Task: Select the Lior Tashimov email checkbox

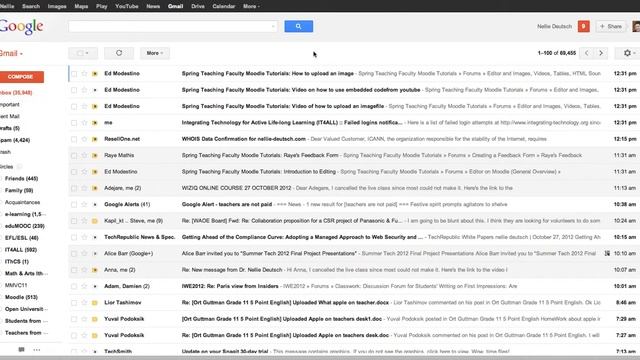Action: [74, 303]
